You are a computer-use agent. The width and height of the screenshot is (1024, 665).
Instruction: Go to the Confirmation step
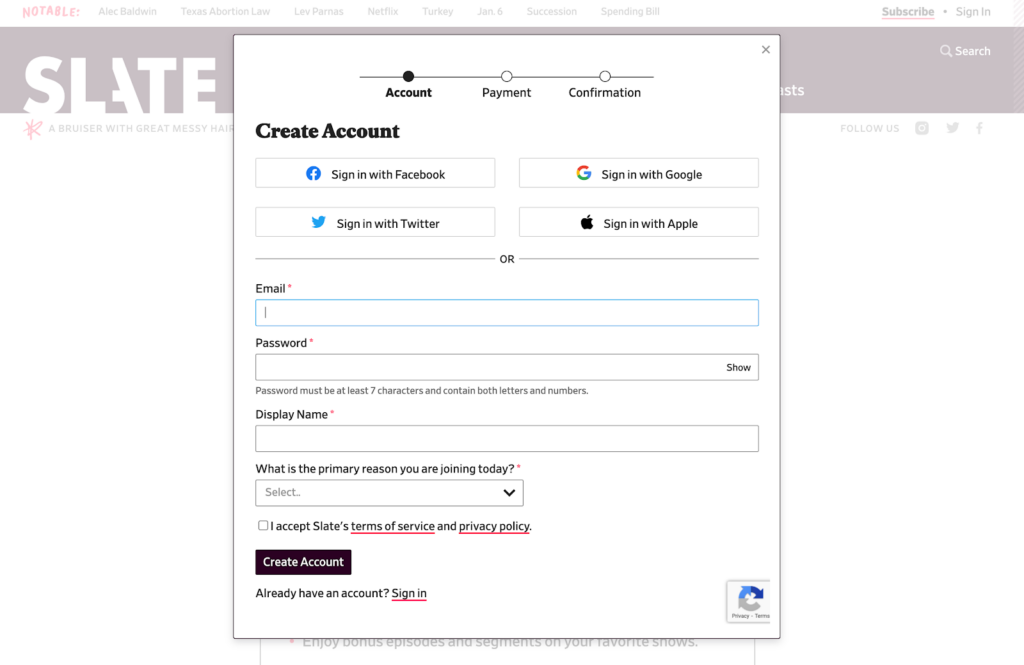pos(605,77)
